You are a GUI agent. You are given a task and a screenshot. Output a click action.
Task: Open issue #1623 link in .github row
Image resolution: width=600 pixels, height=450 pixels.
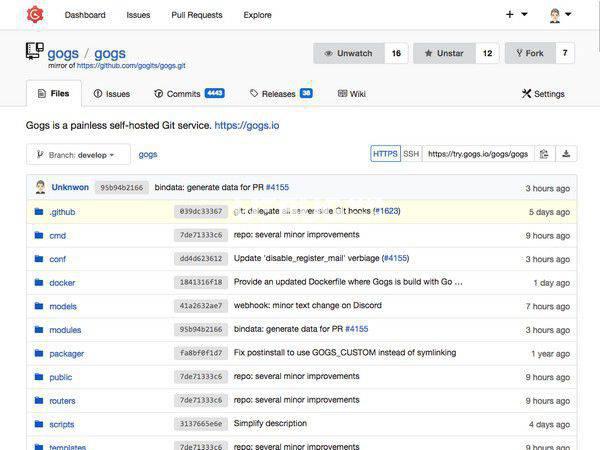pyautogui.click(x=387, y=211)
